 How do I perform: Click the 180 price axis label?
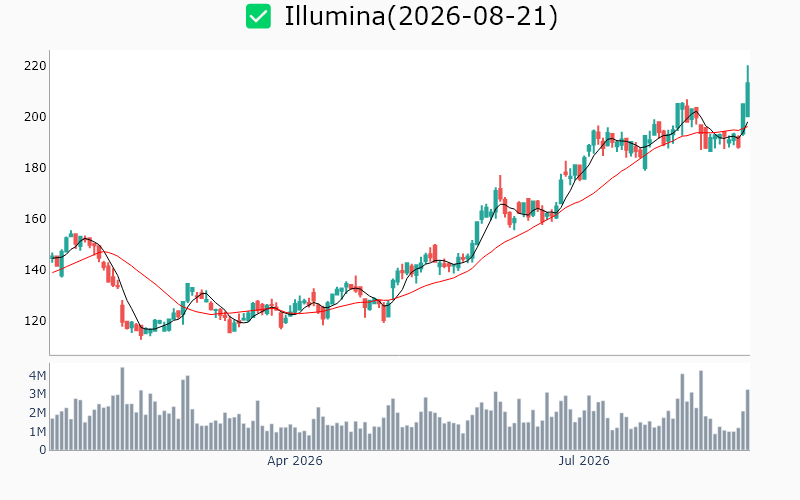pyautogui.click(x=35, y=168)
